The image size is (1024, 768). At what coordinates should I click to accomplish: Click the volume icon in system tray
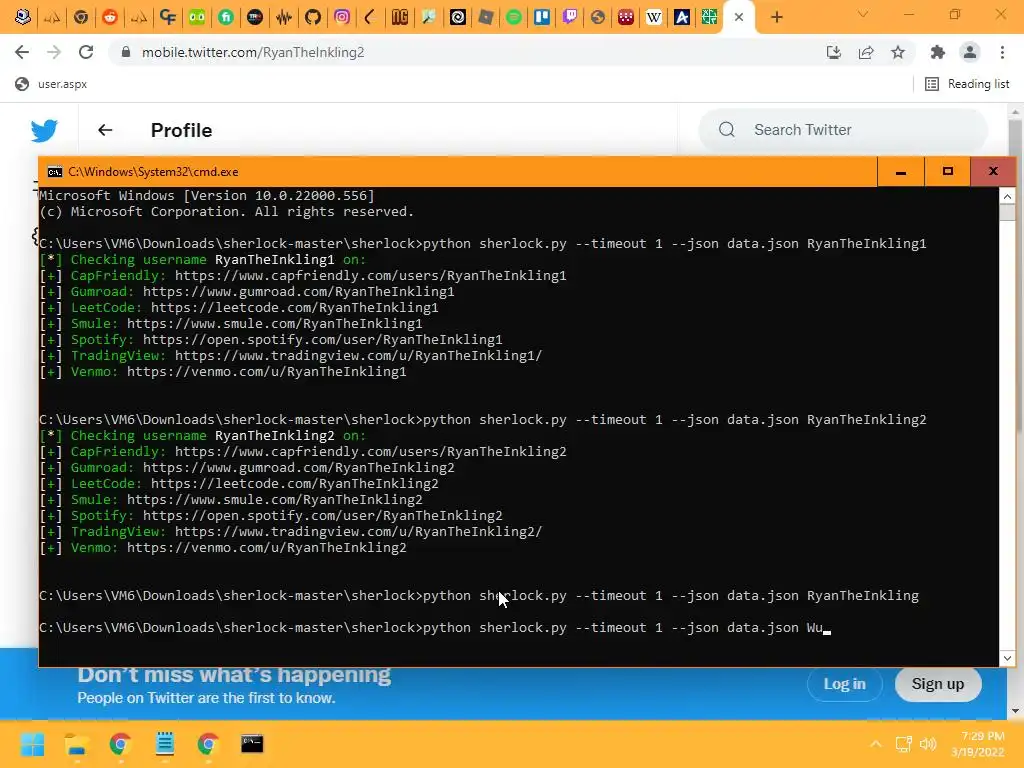(928, 744)
